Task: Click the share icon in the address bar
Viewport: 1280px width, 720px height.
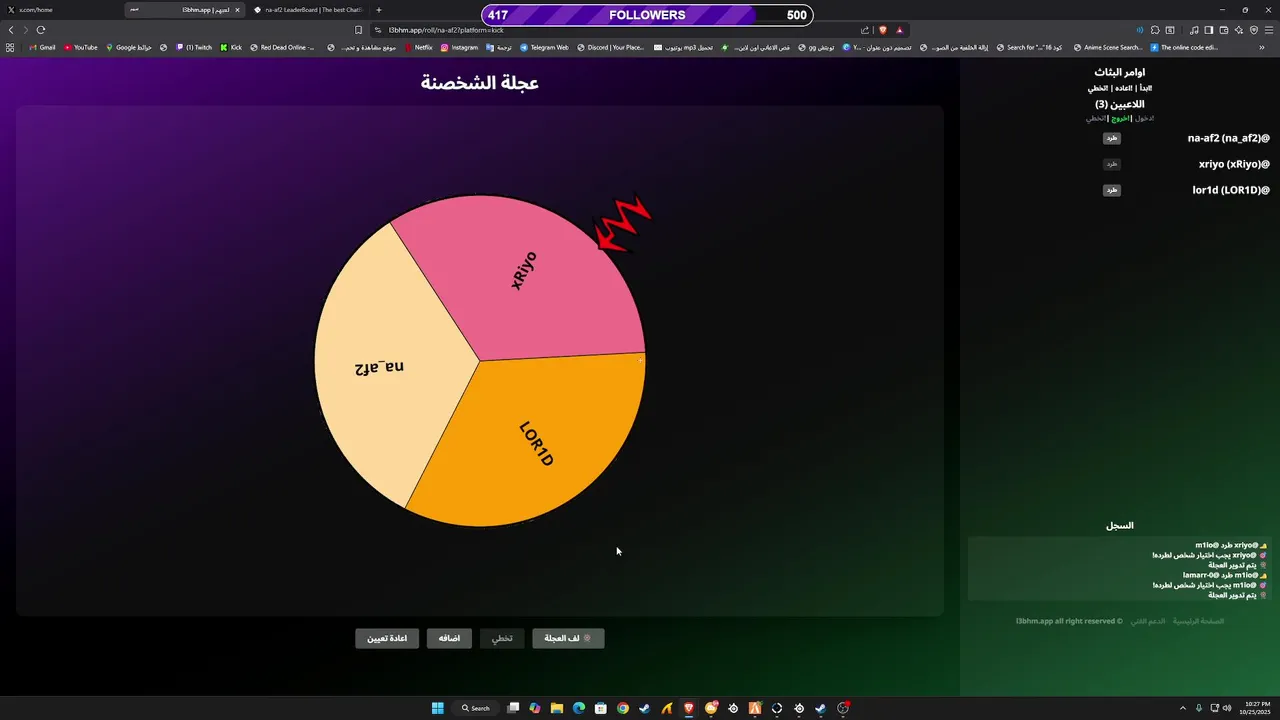Action: pyautogui.click(x=865, y=30)
